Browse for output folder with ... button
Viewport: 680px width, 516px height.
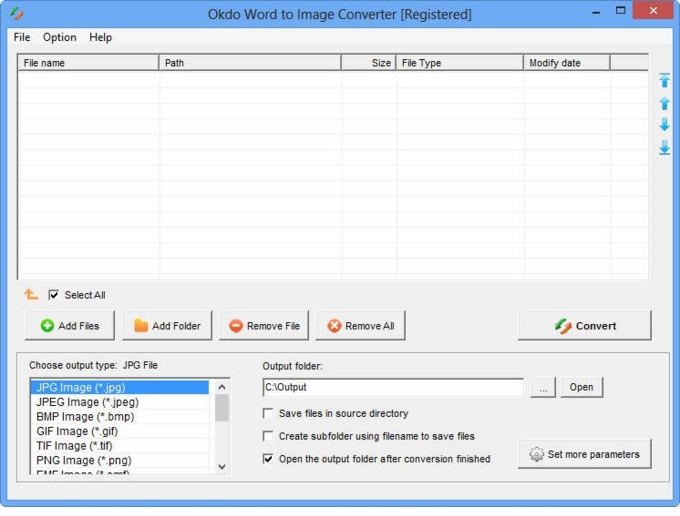(x=543, y=387)
